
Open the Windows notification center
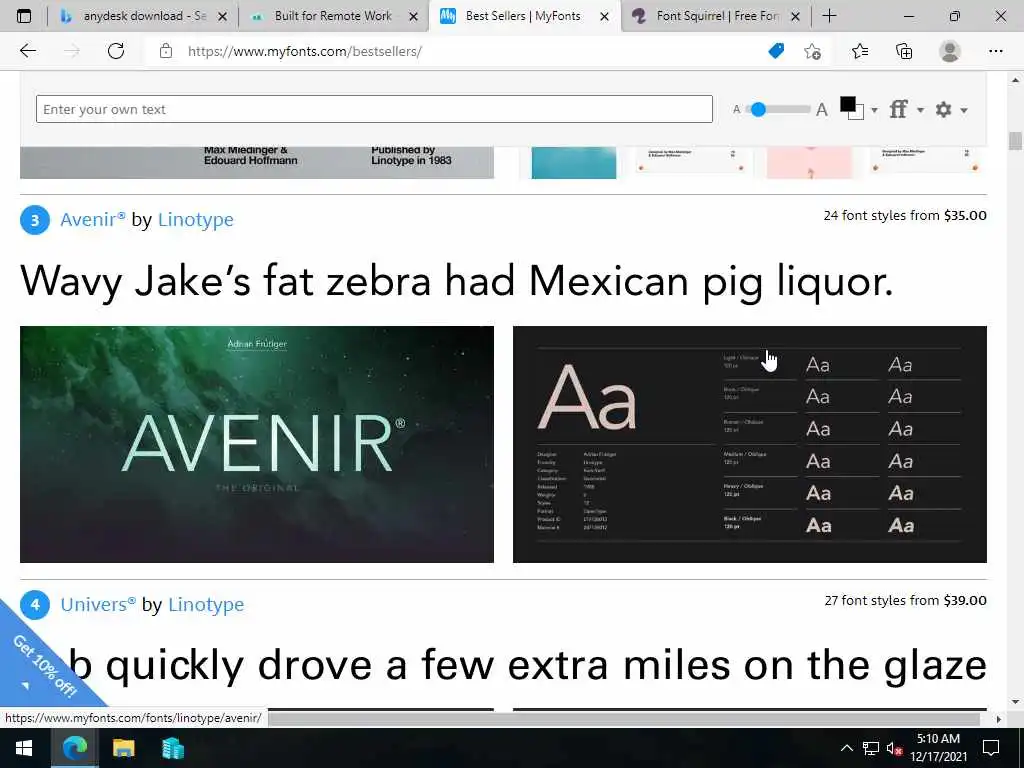click(x=991, y=748)
